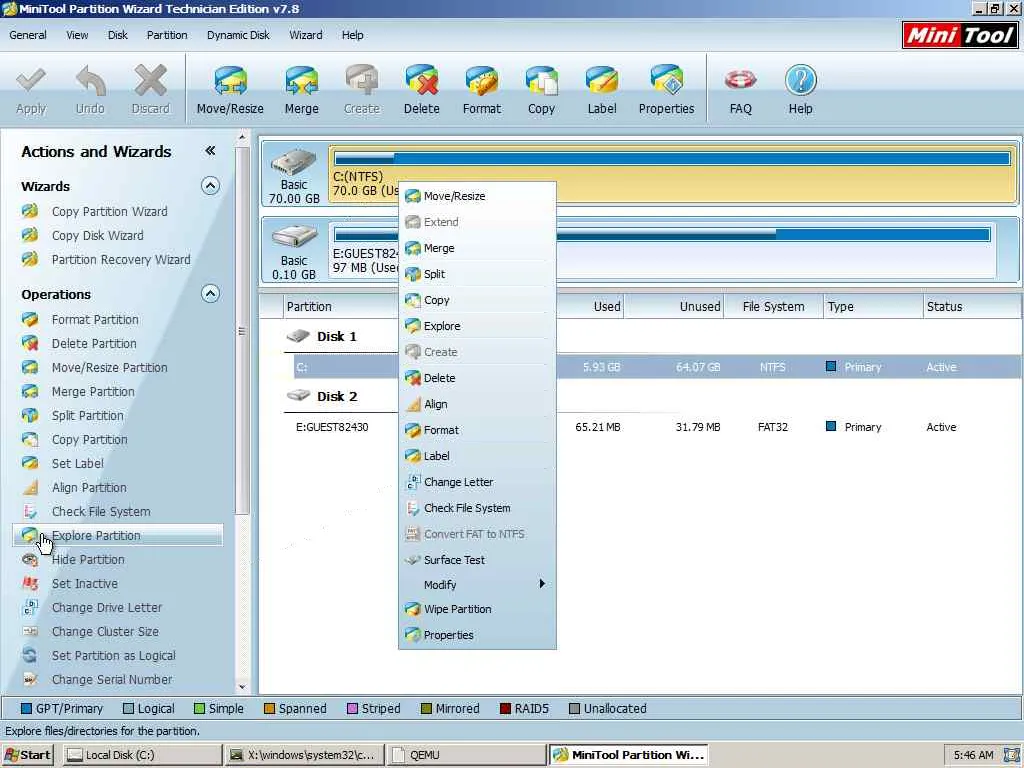Image resolution: width=1024 pixels, height=768 pixels.
Task: Start Partition Recovery Wizard in sidebar
Action: (x=121, y=260)
